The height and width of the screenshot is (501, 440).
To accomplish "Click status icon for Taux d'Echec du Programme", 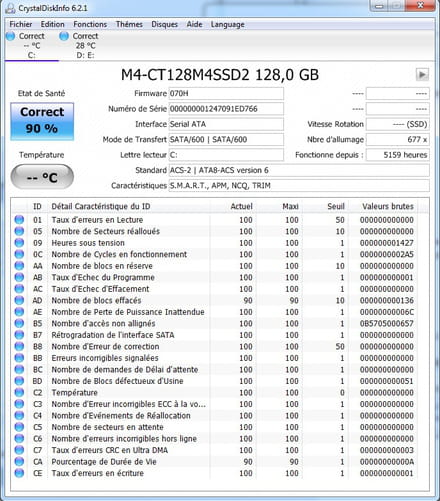I will click(19, 277).
